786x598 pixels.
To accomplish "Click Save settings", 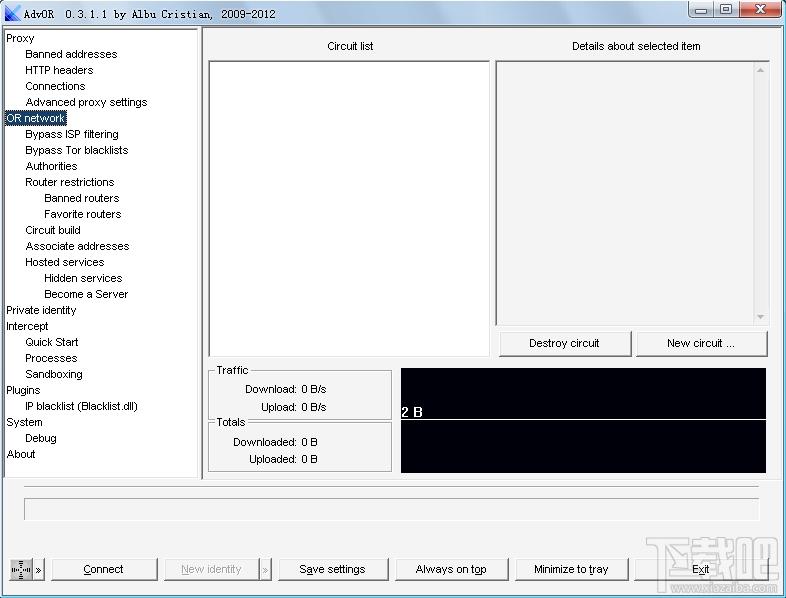I will tap(333, 569).
